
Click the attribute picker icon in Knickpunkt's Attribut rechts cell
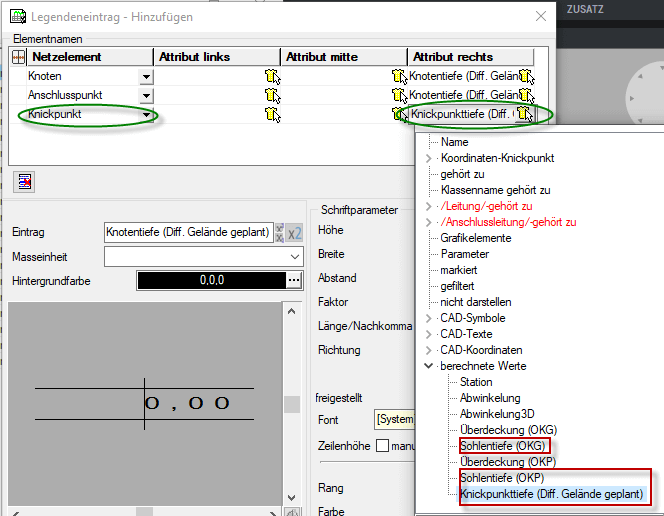[525, 114]
